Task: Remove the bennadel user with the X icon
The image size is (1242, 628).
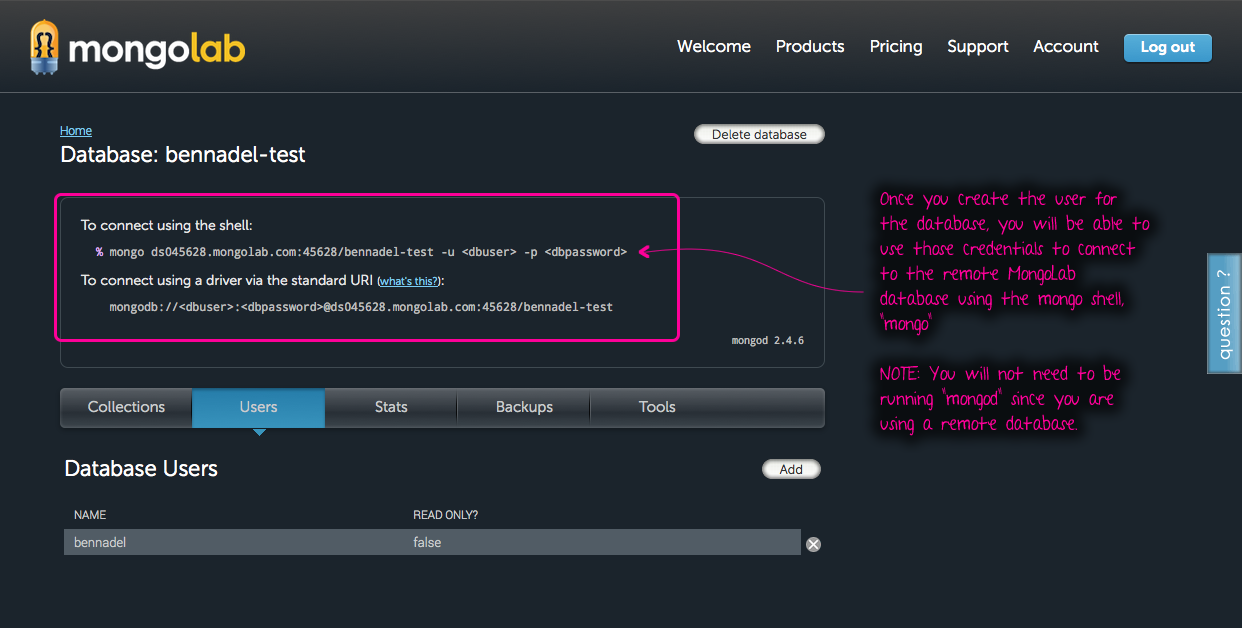Action: click(813, 544)
